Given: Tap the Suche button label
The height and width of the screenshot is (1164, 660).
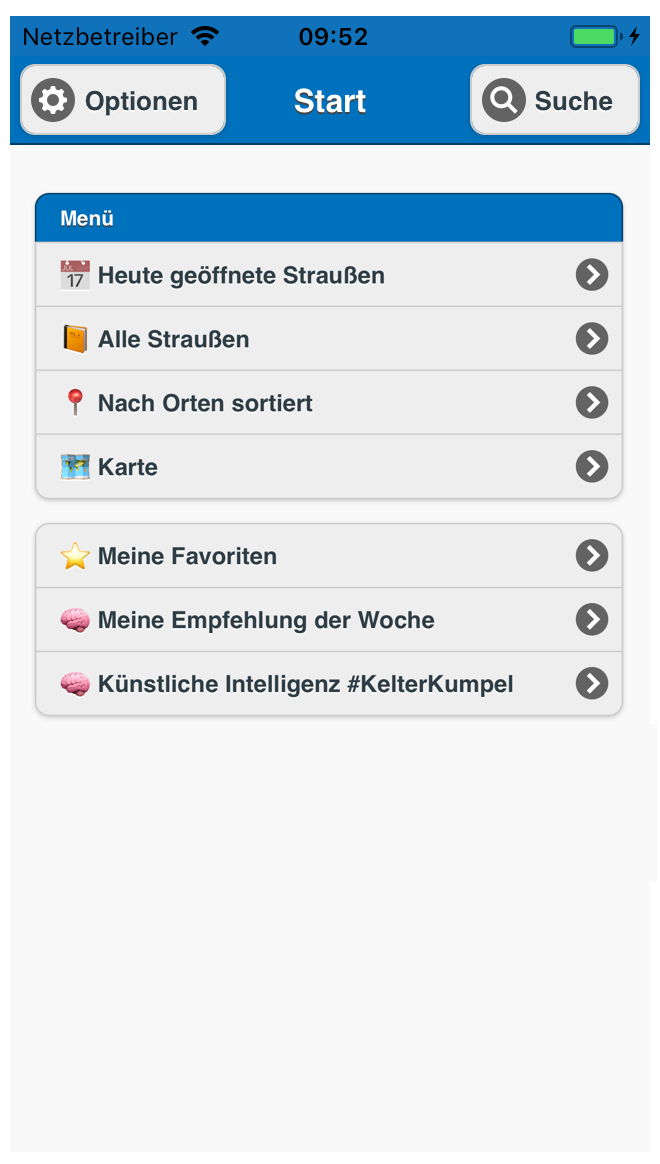Looking at the screenshot, I should point(573,101).
